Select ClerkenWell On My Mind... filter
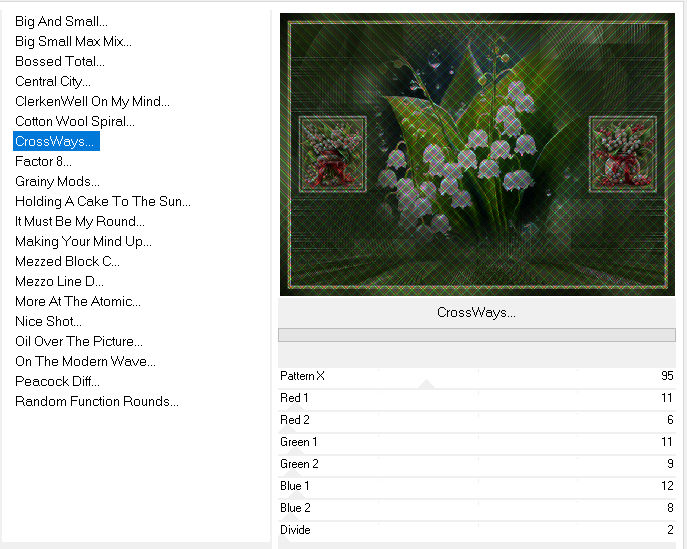Viewport: 687px width, 549px height. click(92, 102)
